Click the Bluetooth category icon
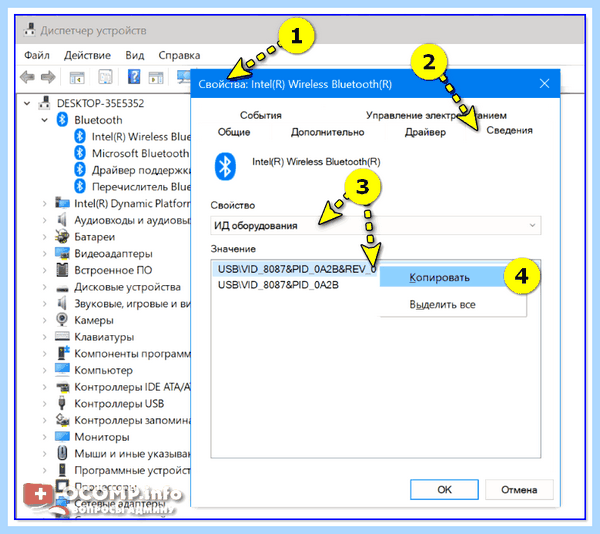 (62, 120)
